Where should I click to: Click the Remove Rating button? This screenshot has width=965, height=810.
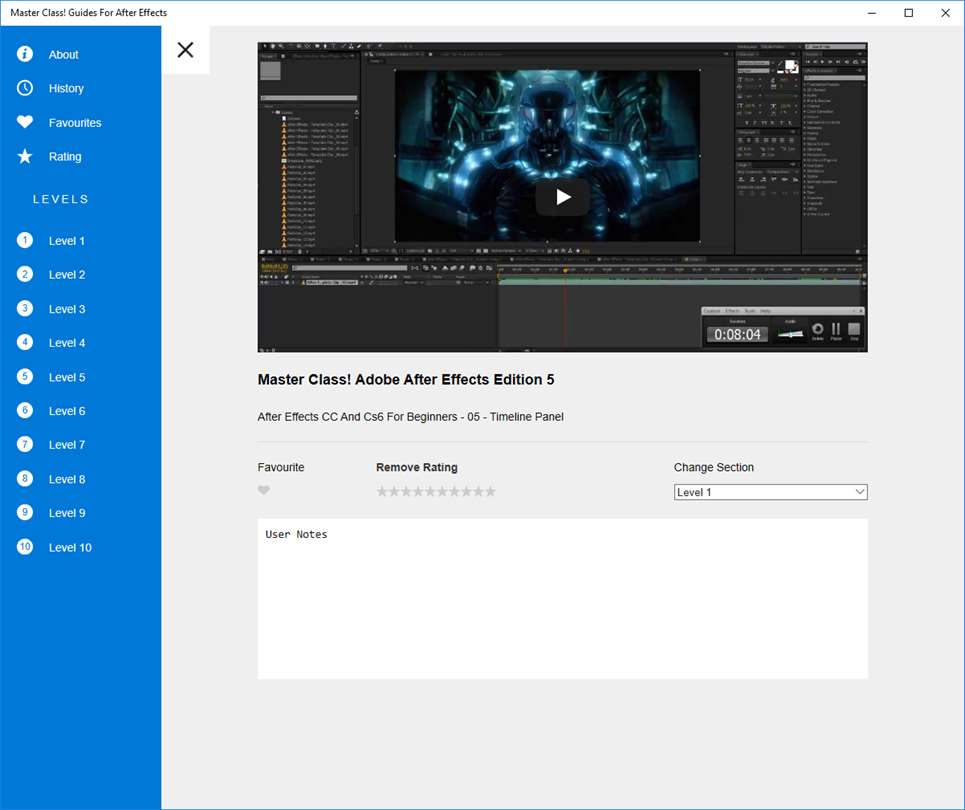click(416, 467)
